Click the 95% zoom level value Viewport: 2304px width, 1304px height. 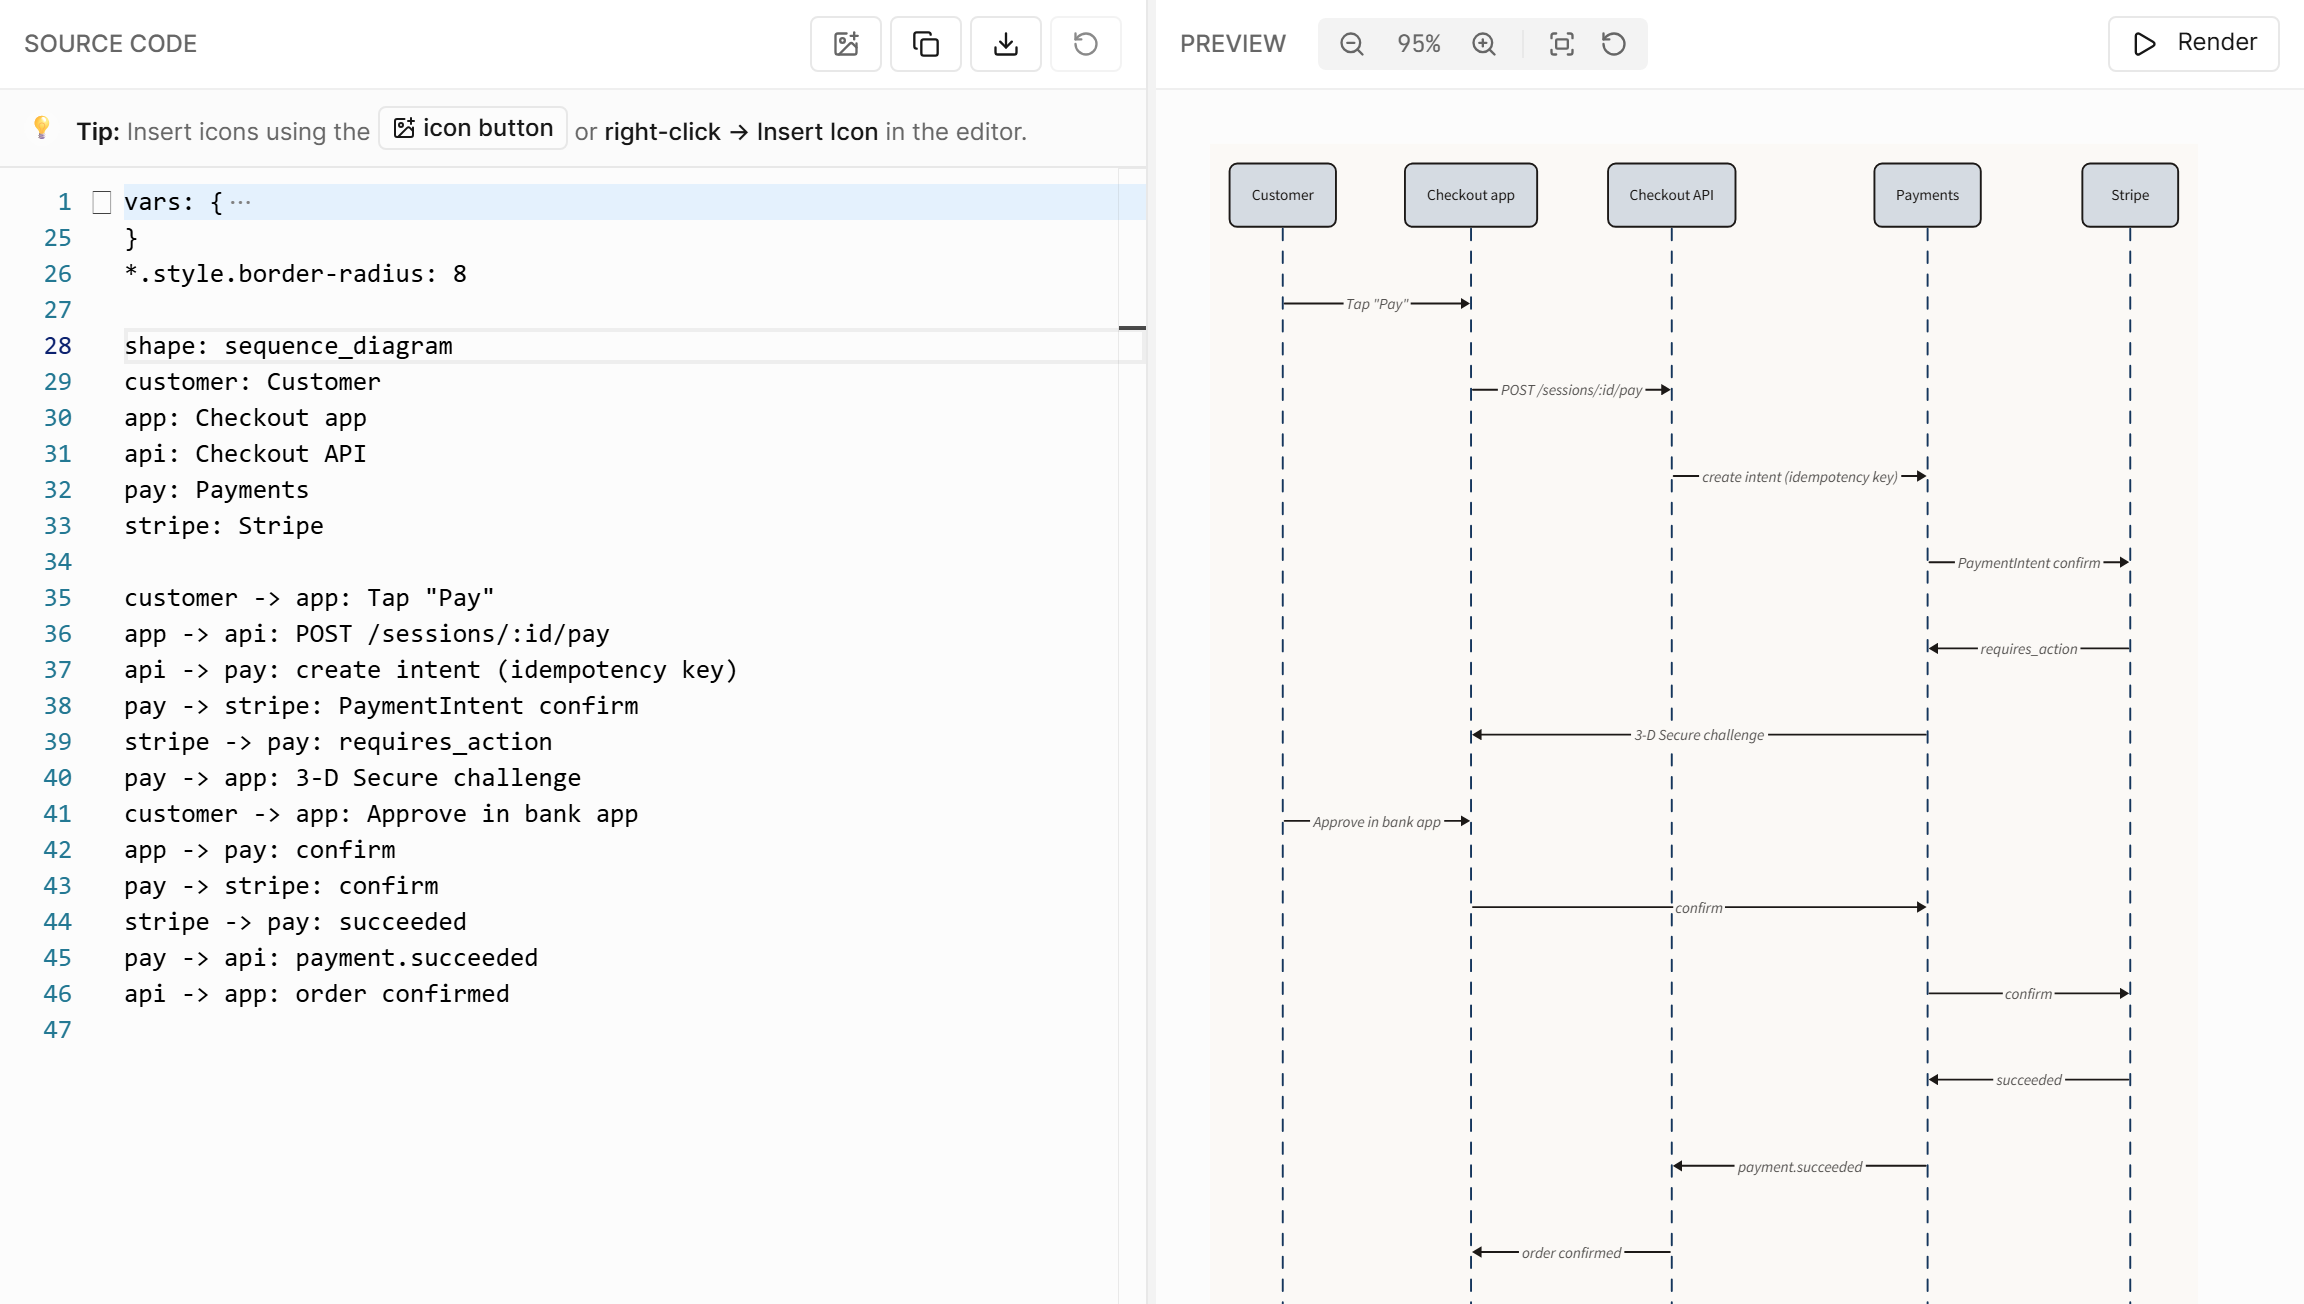tap(1418, 44)
